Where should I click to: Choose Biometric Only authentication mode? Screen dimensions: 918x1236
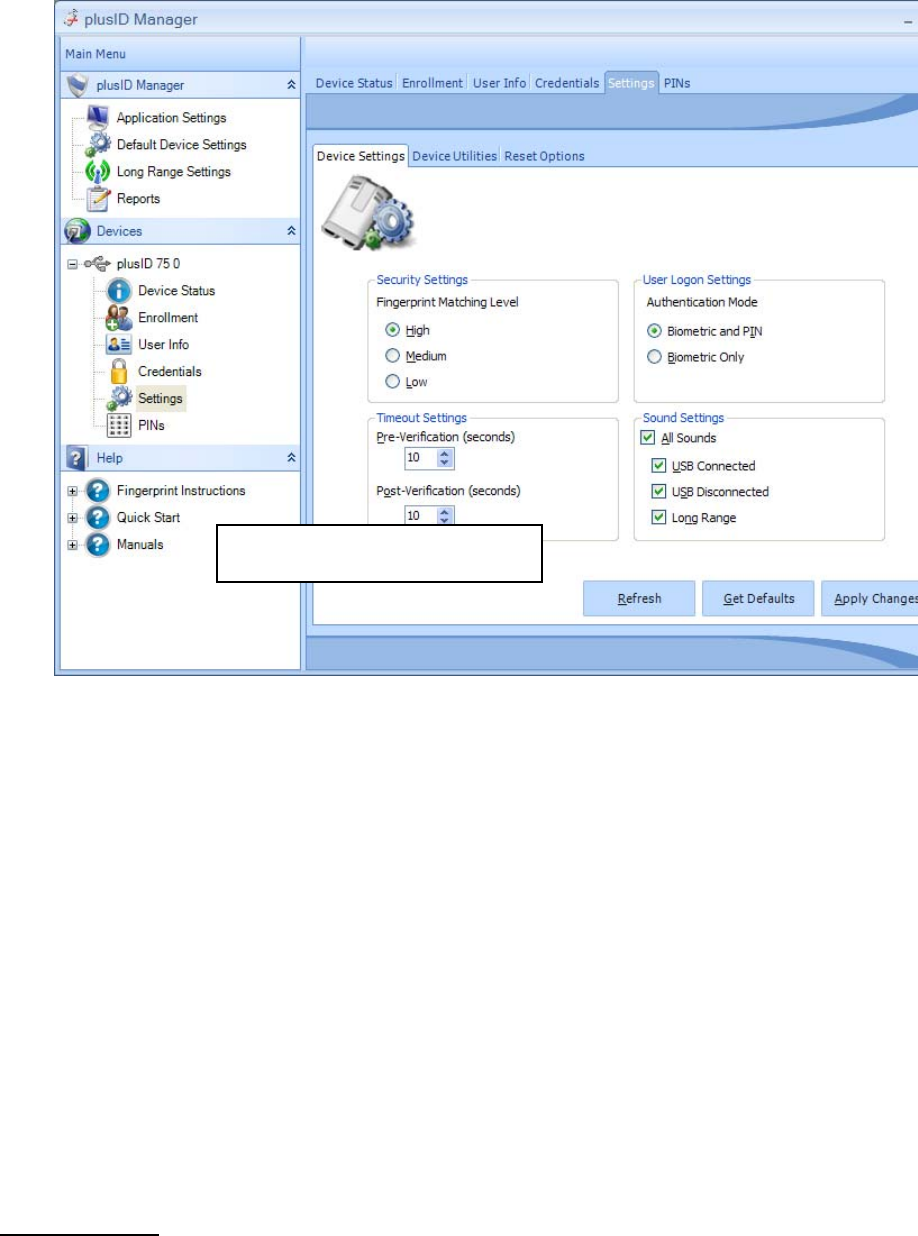click(655, 357)
